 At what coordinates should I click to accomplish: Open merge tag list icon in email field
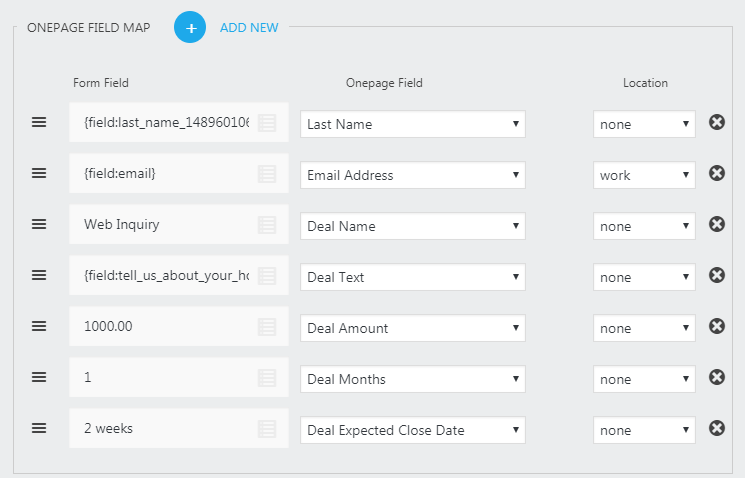(x=267, y=174)
